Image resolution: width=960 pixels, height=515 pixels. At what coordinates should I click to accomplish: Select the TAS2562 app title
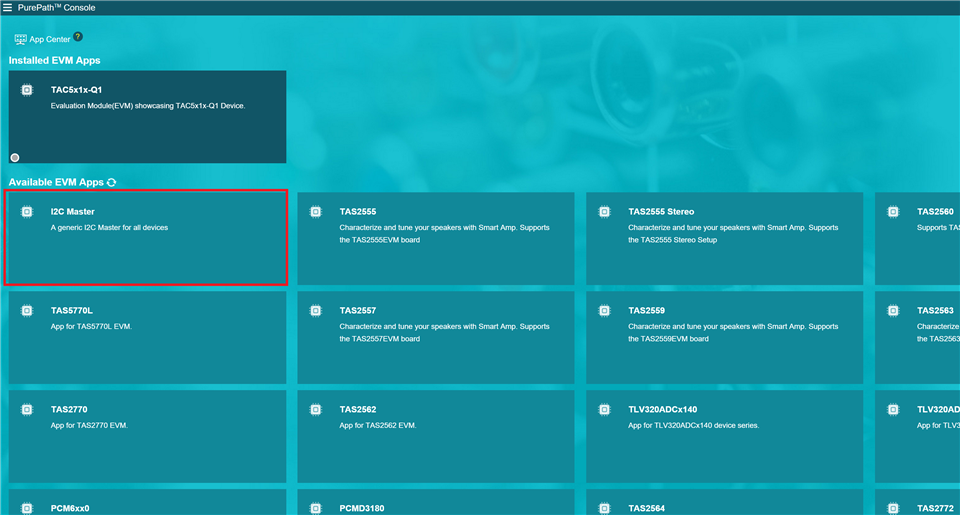358,410
